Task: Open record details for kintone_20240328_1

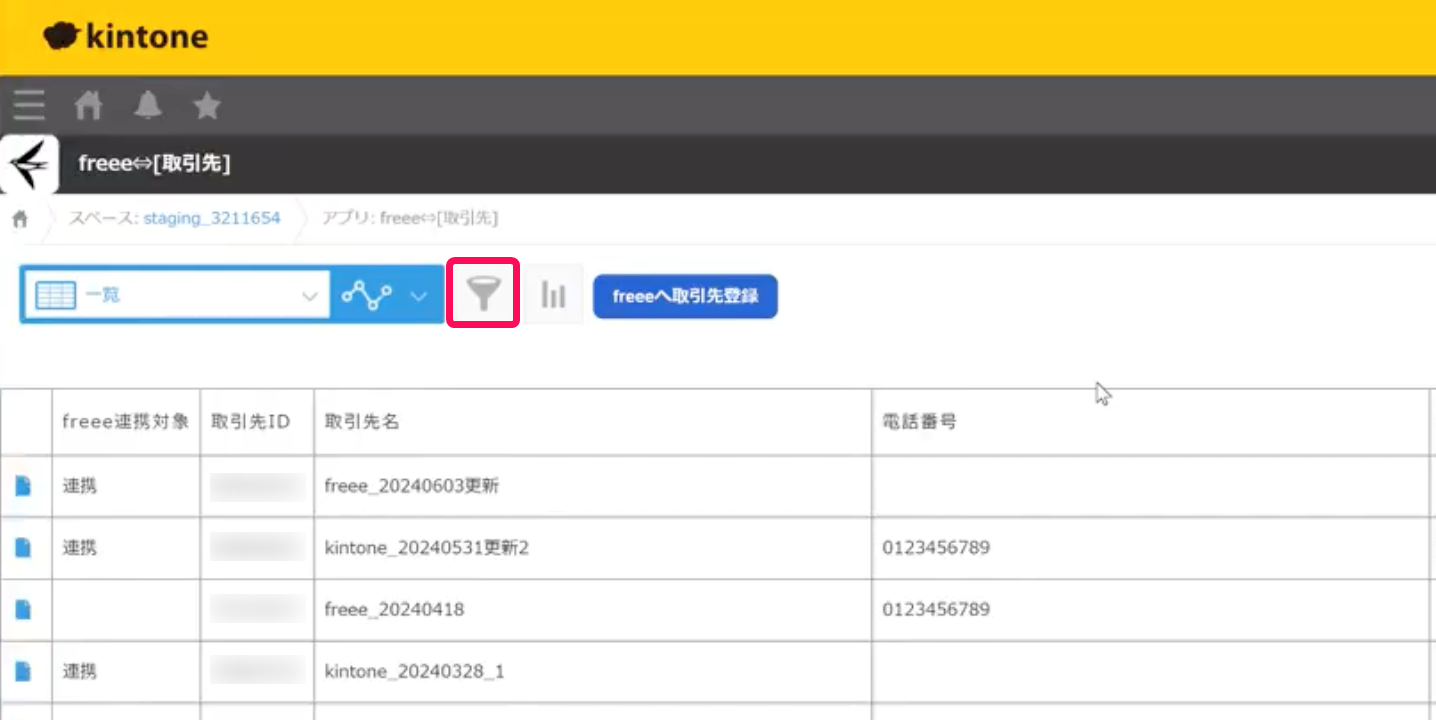Action: 23,671
